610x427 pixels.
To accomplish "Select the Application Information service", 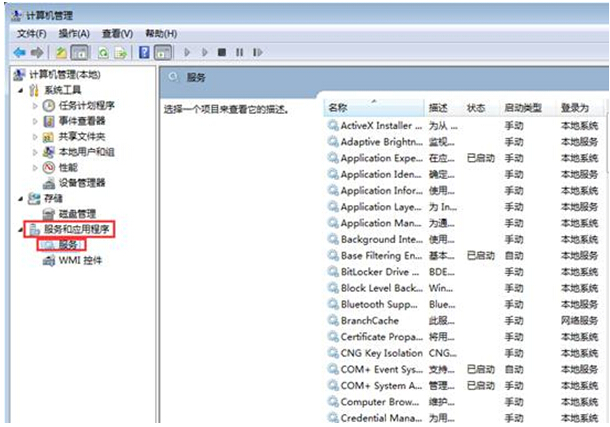I will coord(463,191).
